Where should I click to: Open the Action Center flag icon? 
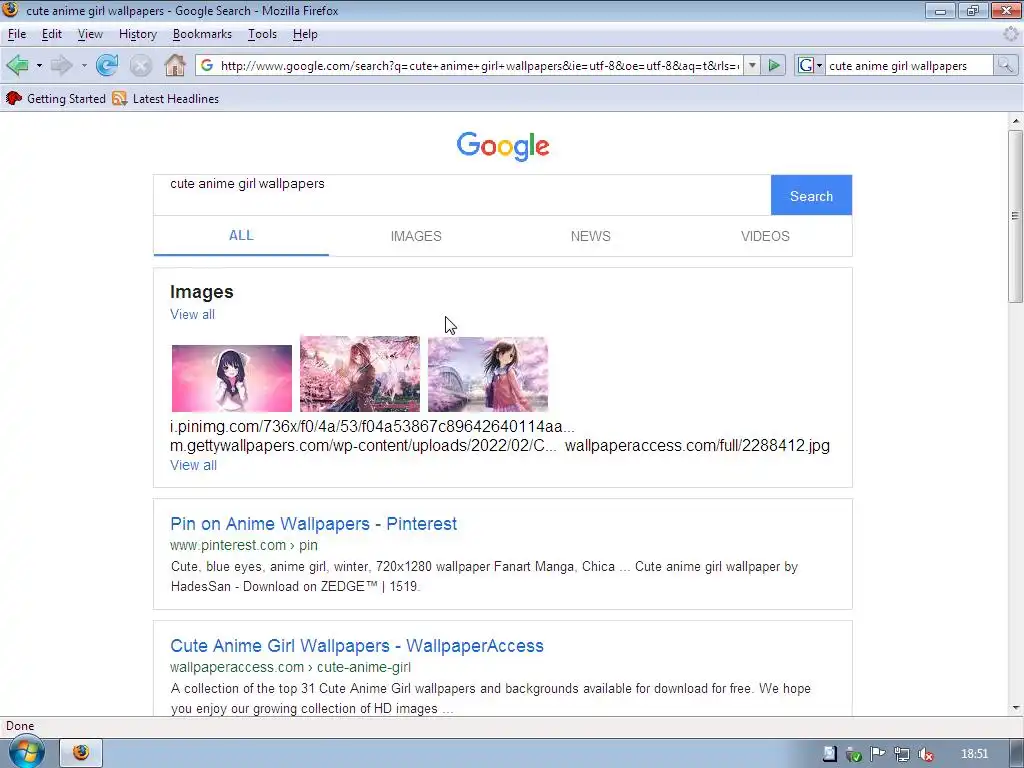(x=878, y=754)
